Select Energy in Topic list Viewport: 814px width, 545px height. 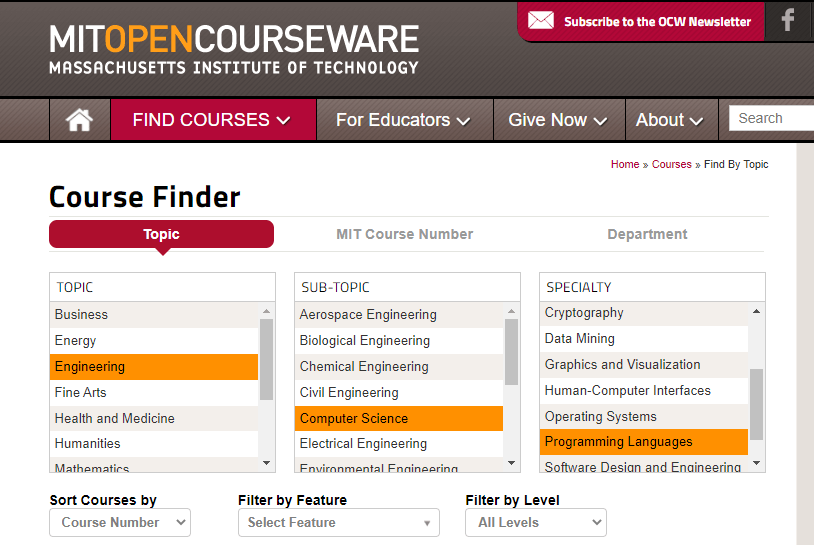154,340
